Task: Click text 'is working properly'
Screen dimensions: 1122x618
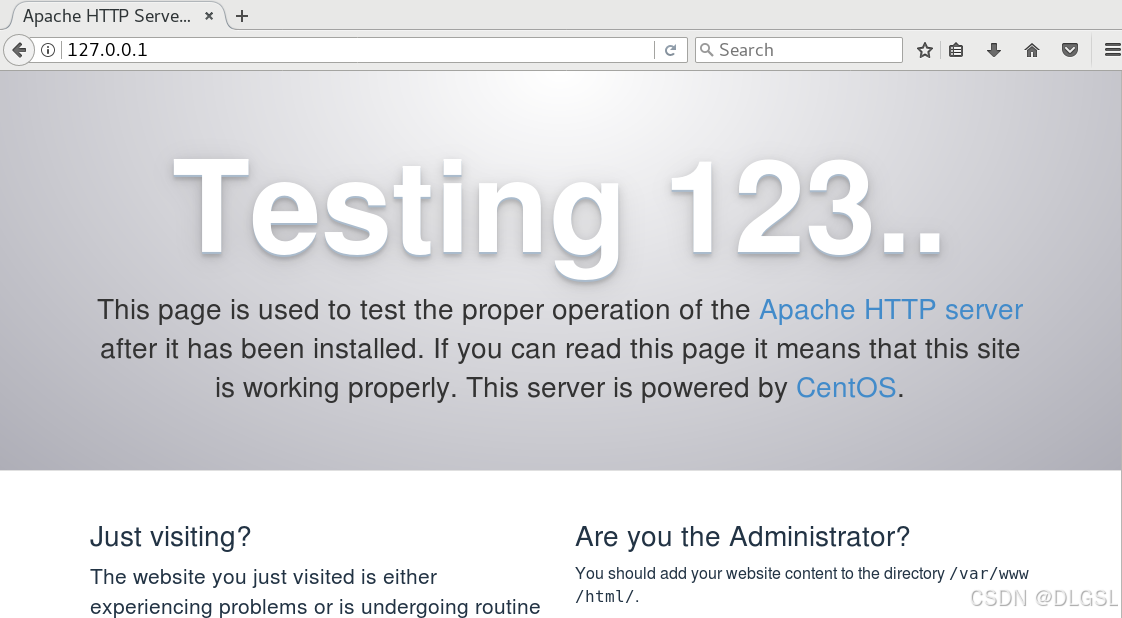Action: pos(334,388)
